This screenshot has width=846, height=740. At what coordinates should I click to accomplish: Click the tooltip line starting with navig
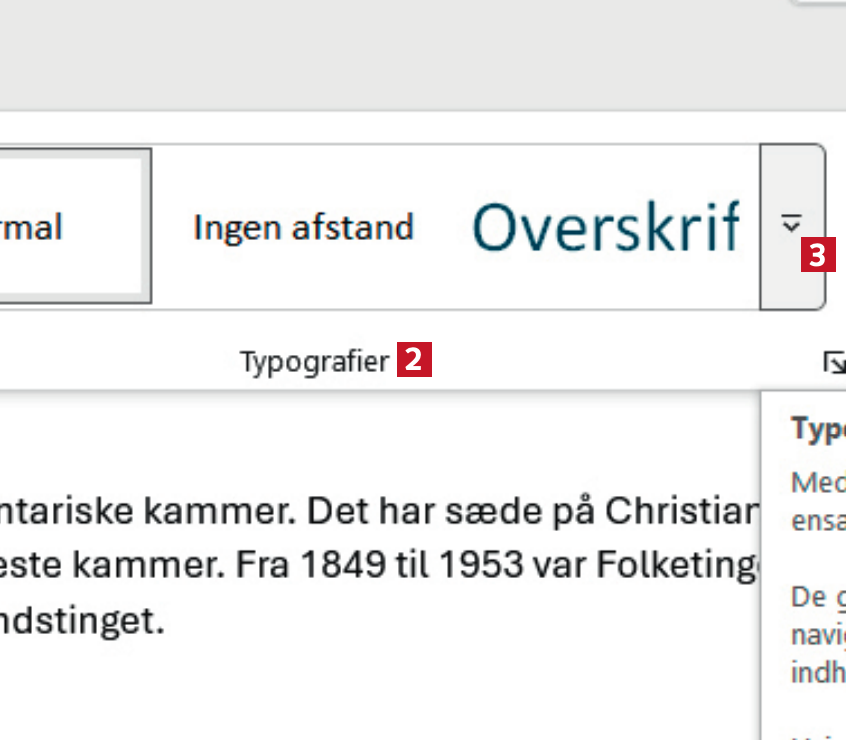click(x=819, y=634)
